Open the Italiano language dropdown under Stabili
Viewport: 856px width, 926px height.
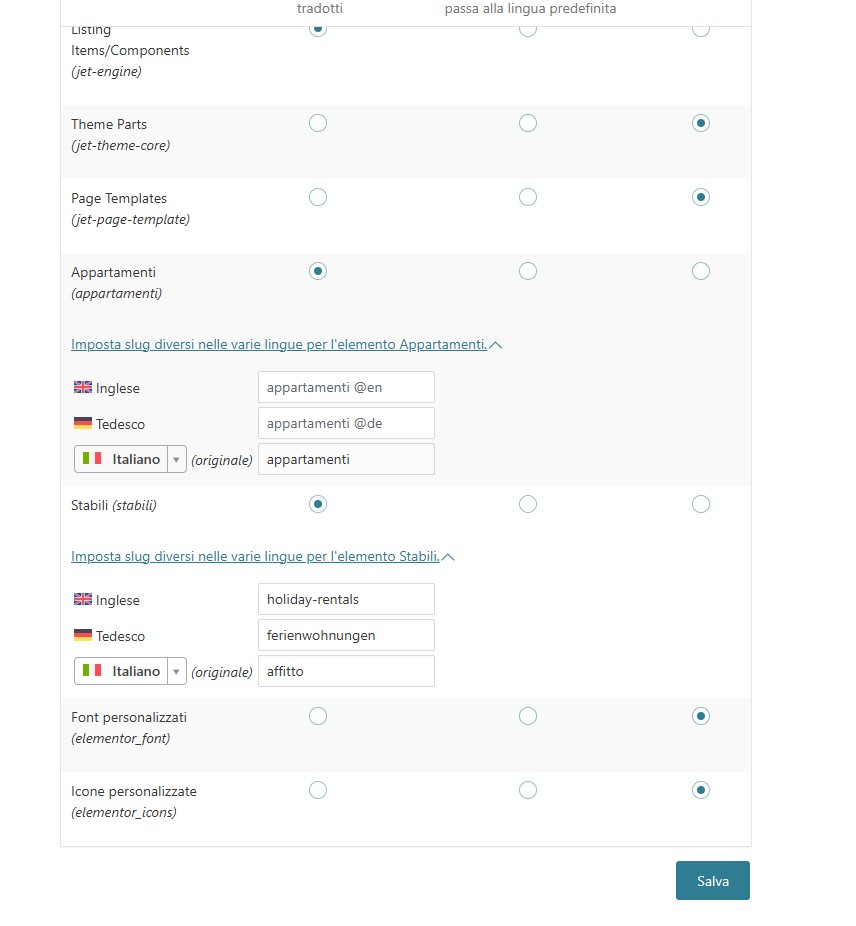(x=130, y=671)
